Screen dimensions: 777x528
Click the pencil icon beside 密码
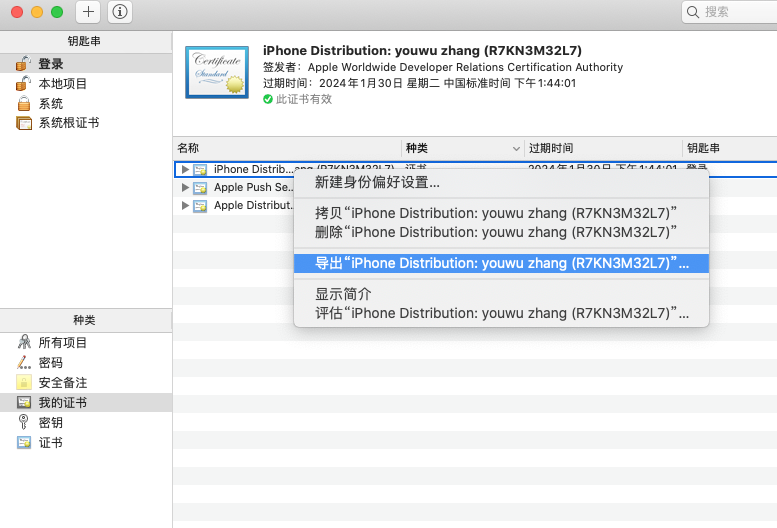pos(23,363)
